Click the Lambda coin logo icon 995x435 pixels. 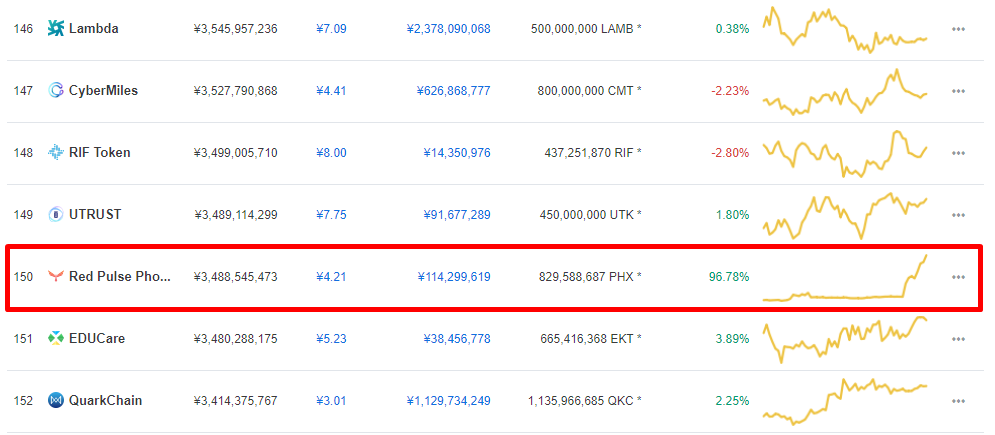click(56, 29)
